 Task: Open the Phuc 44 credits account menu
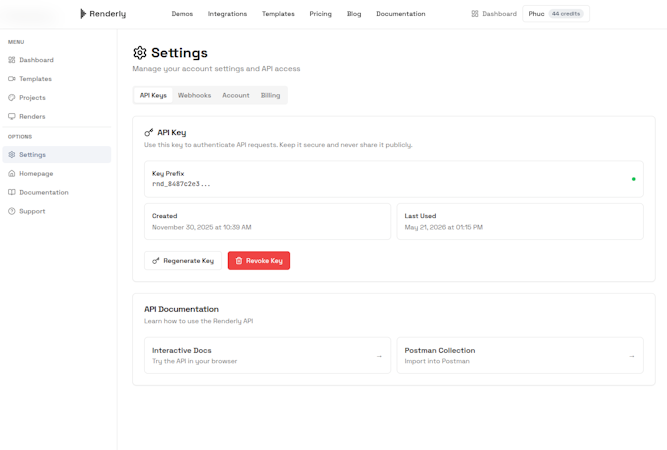pyautogui.click(x=556, y=14)
